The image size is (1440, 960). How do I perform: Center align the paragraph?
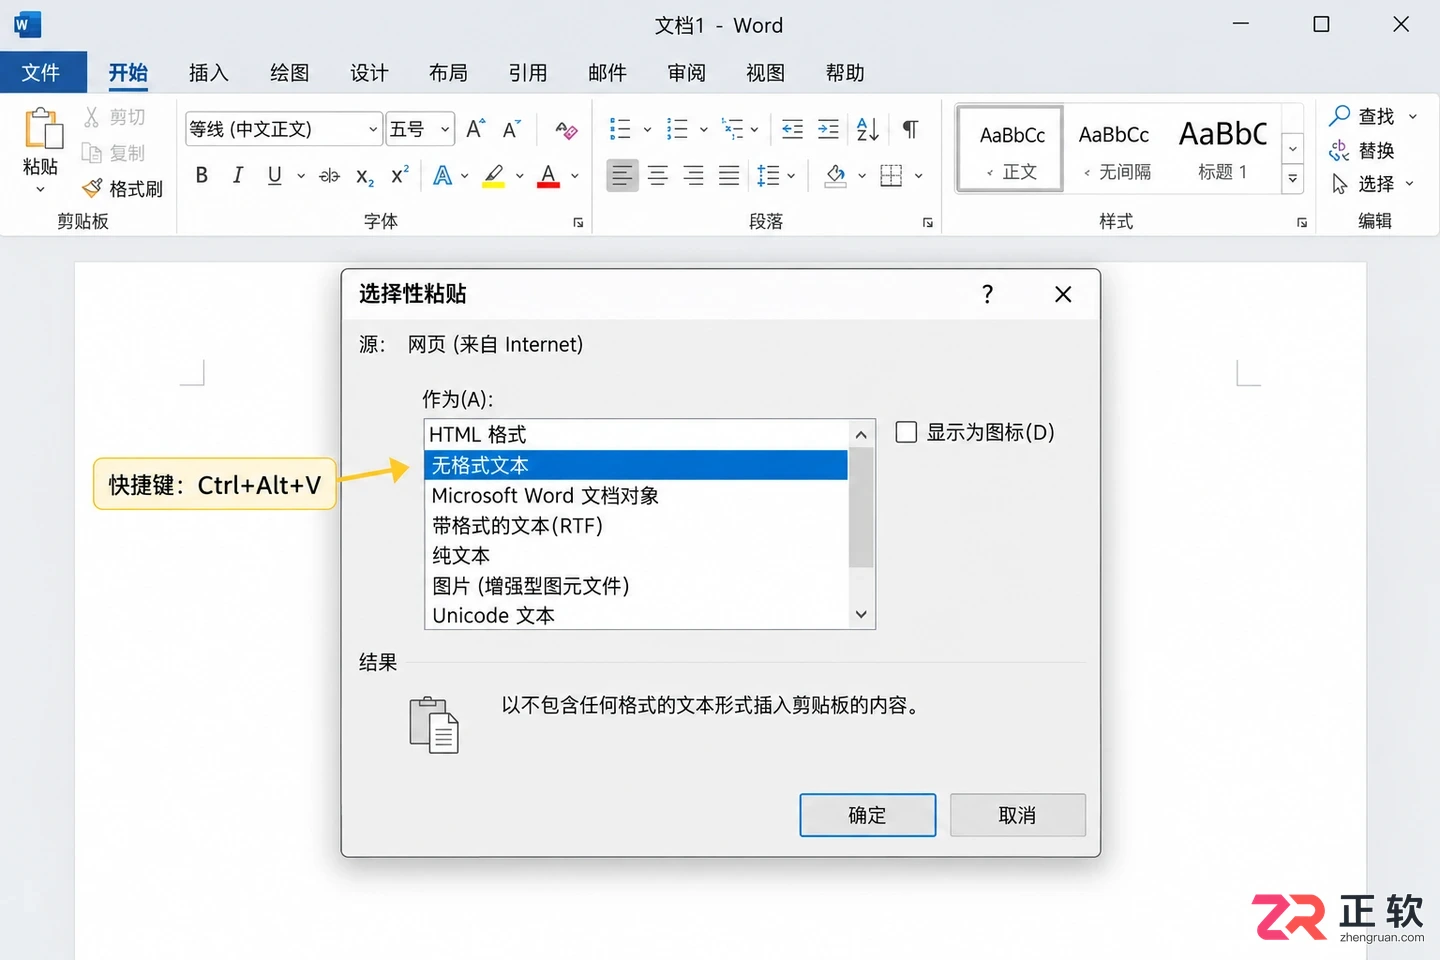[658, 176]
